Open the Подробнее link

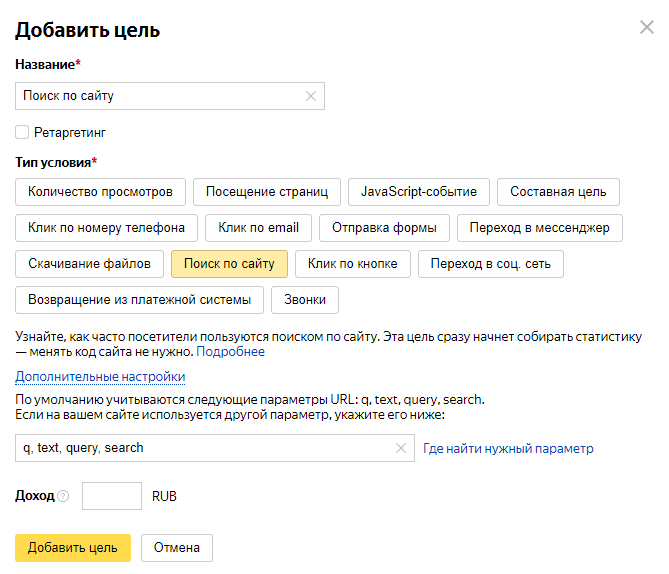(x=231, y=352)
